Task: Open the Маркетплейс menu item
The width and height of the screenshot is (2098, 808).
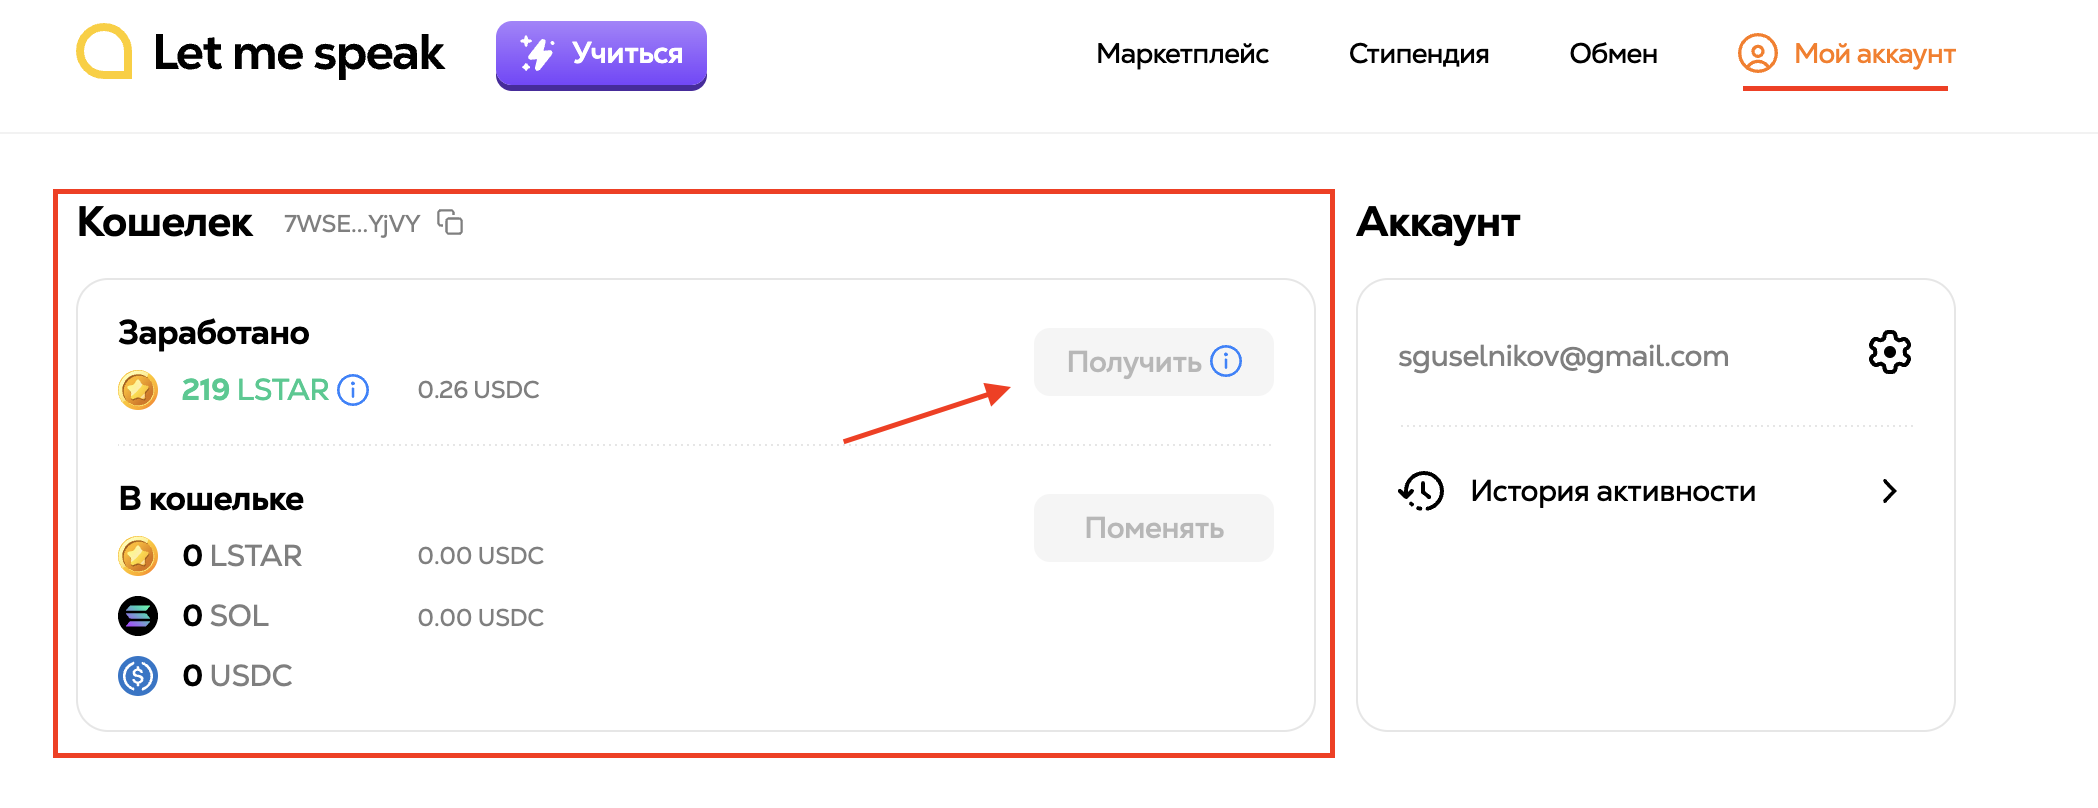Action: tap(1182, 54)
